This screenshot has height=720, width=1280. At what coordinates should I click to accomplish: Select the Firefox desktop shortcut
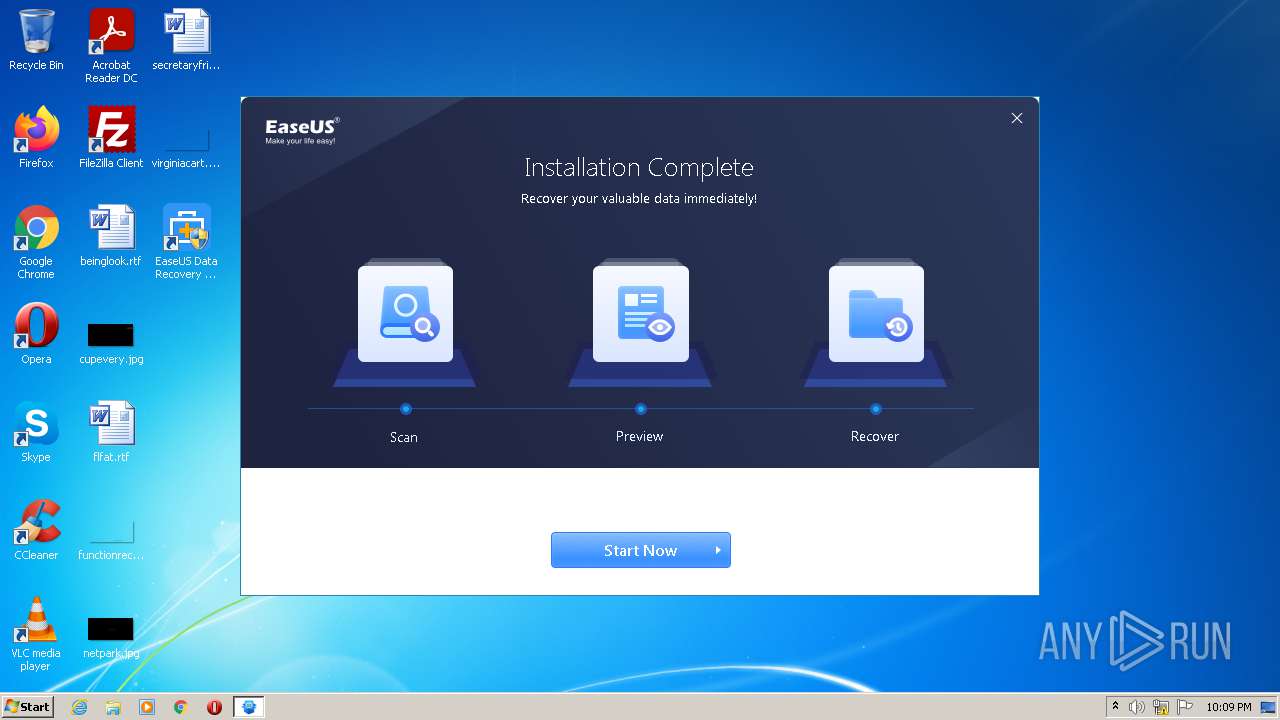(x=36, y=138)
